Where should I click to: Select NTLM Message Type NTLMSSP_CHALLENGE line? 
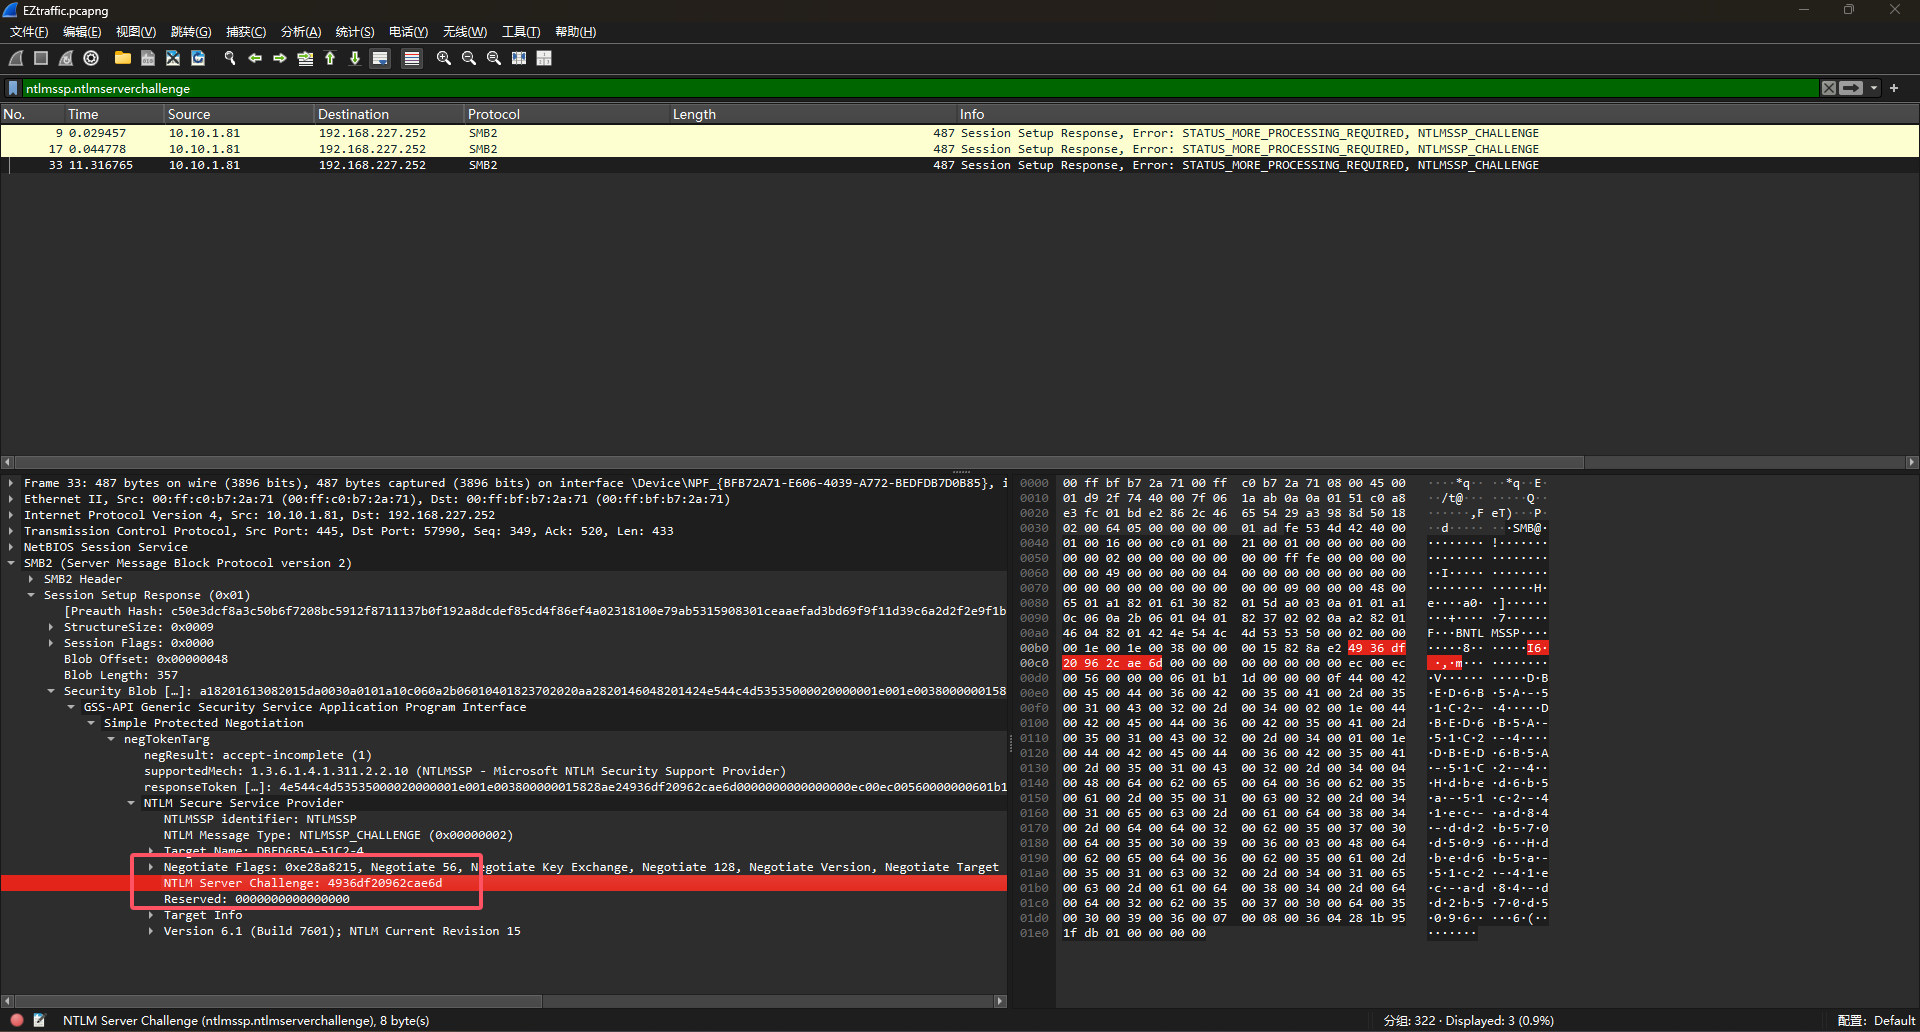coord(338,835)
